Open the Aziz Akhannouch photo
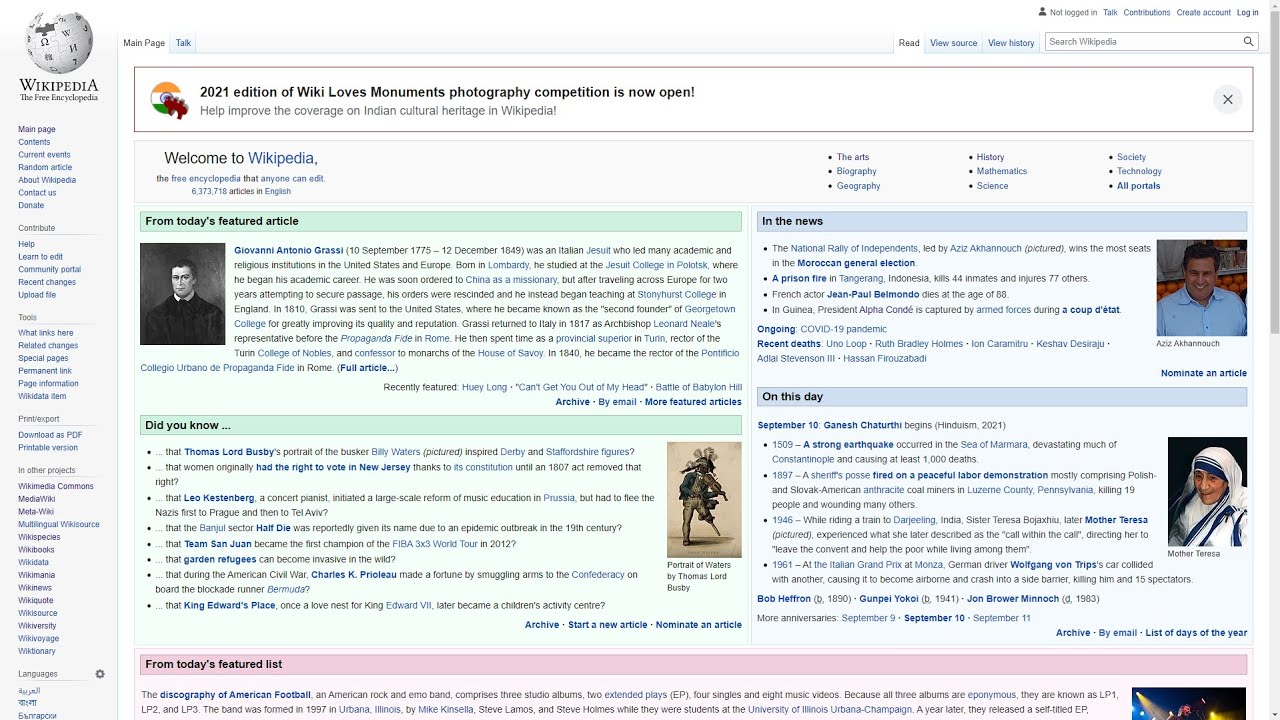The image size is (1280, 720). [x=1201, y=288]
